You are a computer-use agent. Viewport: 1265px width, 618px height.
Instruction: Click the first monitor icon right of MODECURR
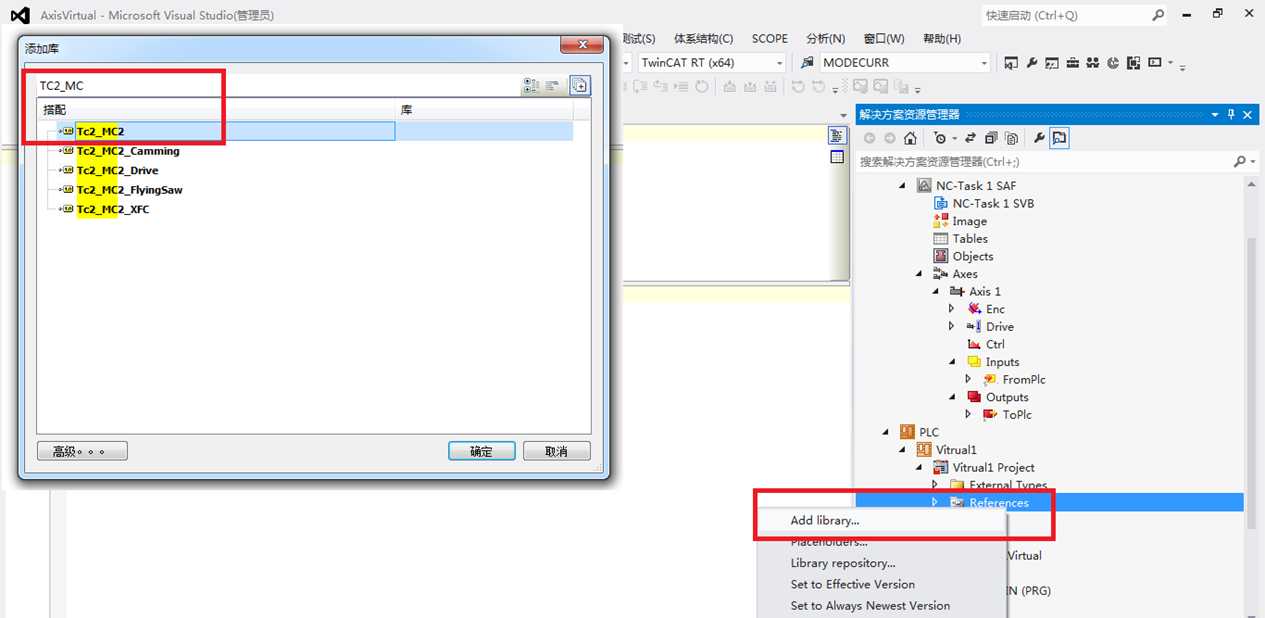pos(1011,63)
